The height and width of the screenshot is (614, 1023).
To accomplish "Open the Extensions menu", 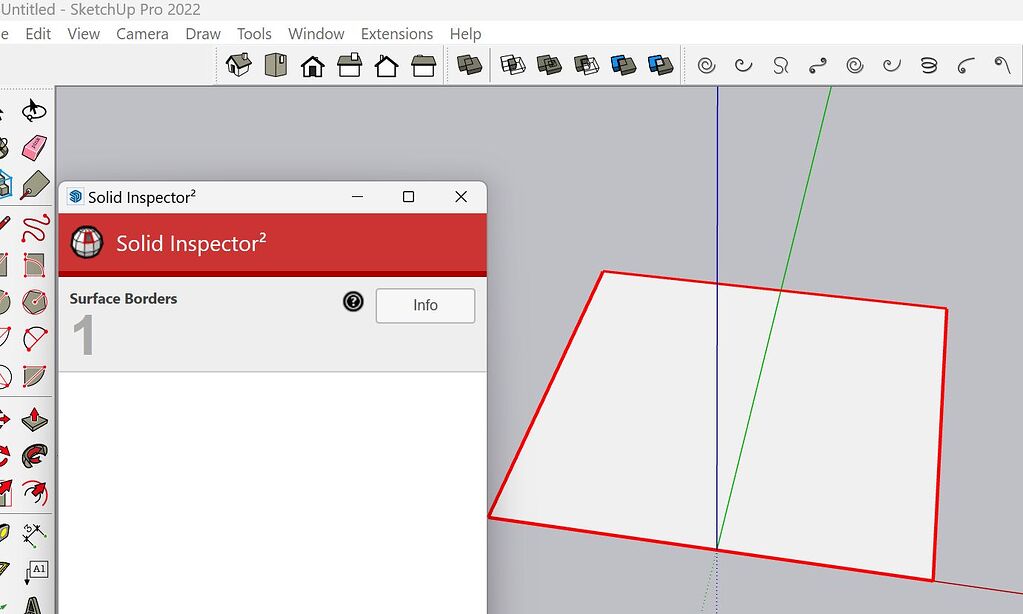I will pyautogui.click(x=396, y=33).
